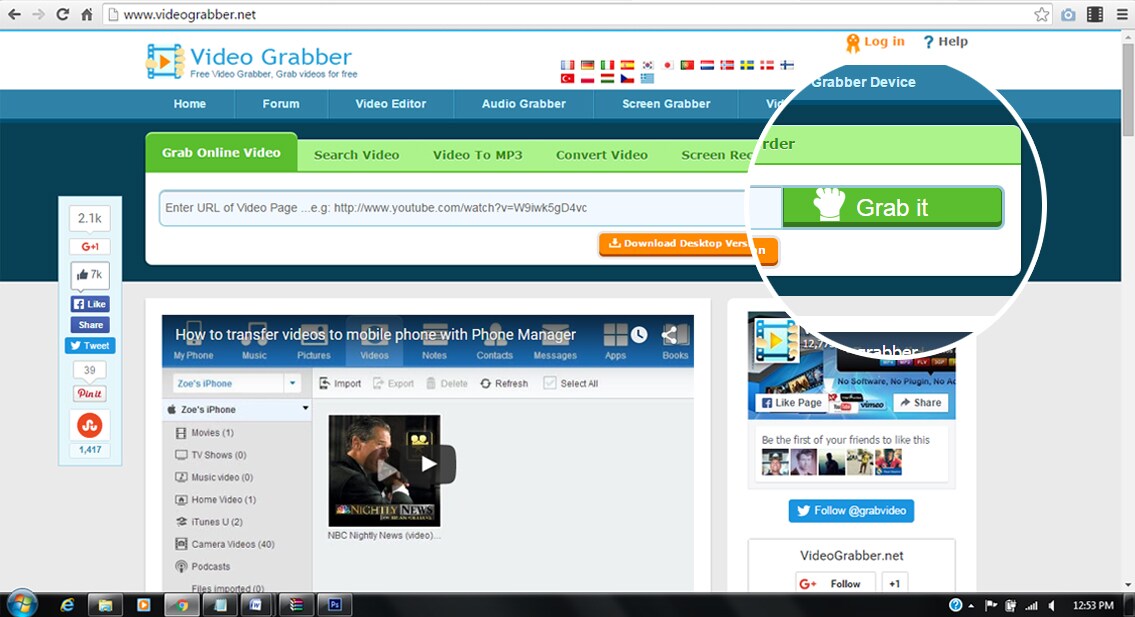Switch to the Search Video tab

point(357,155)
